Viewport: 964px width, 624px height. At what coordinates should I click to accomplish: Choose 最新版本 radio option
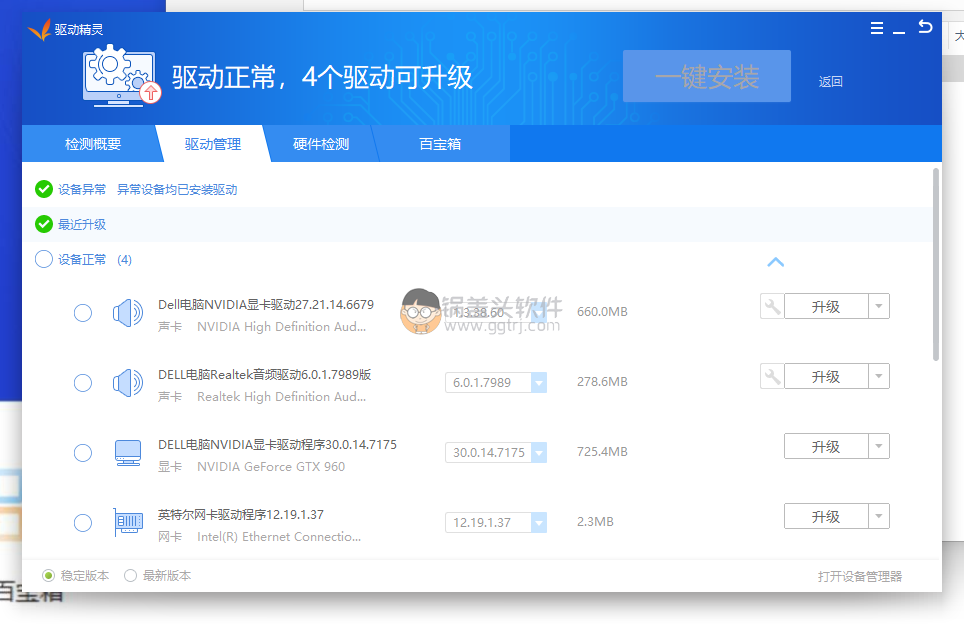coord(130,575)
